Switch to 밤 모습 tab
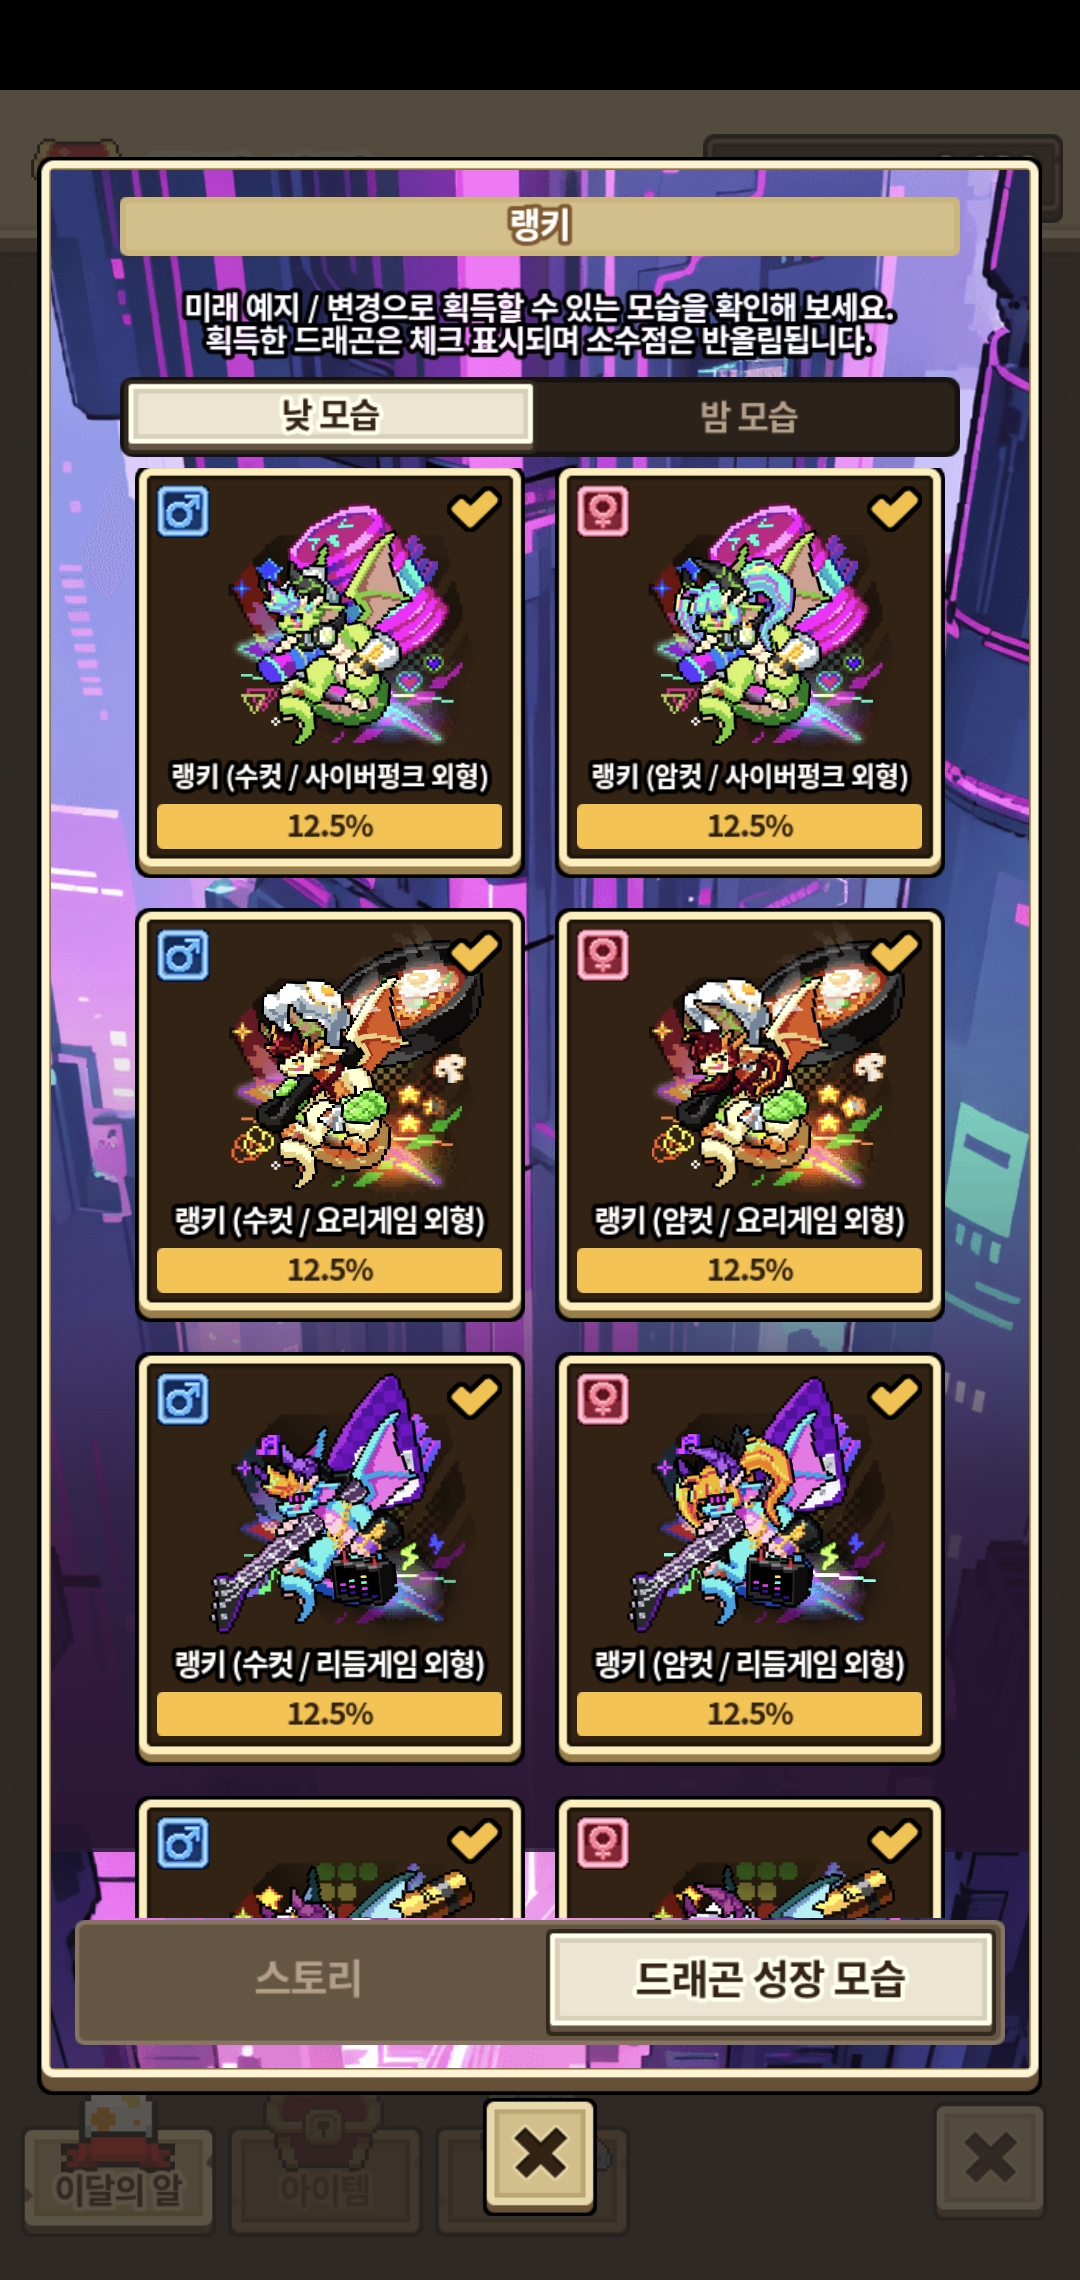 coord(748,416)
